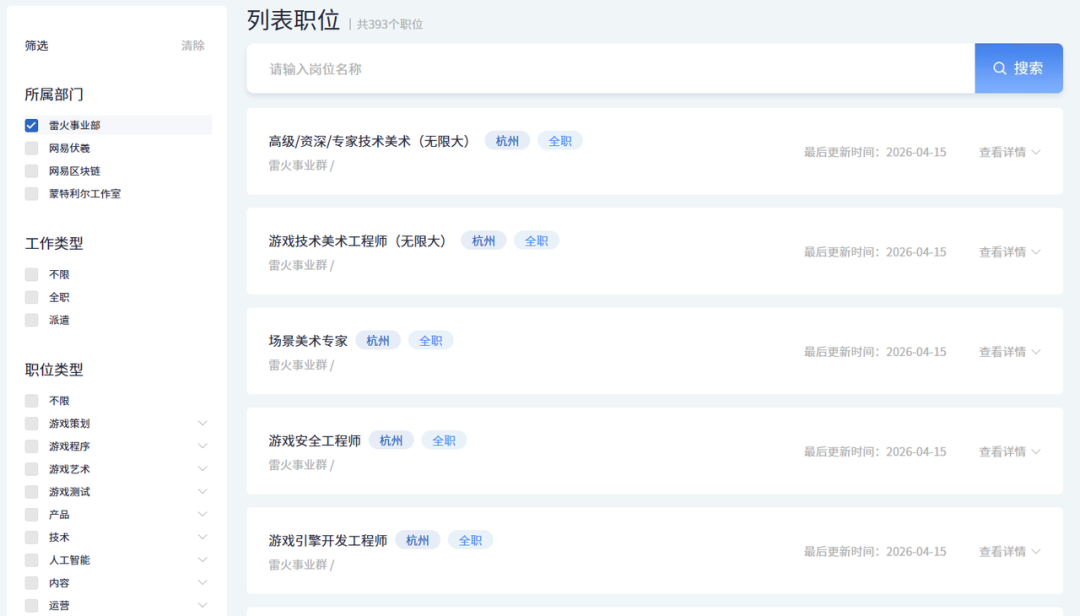Click the 杭州 tag on 游戏技术美术工程师

tap(483, 240)
